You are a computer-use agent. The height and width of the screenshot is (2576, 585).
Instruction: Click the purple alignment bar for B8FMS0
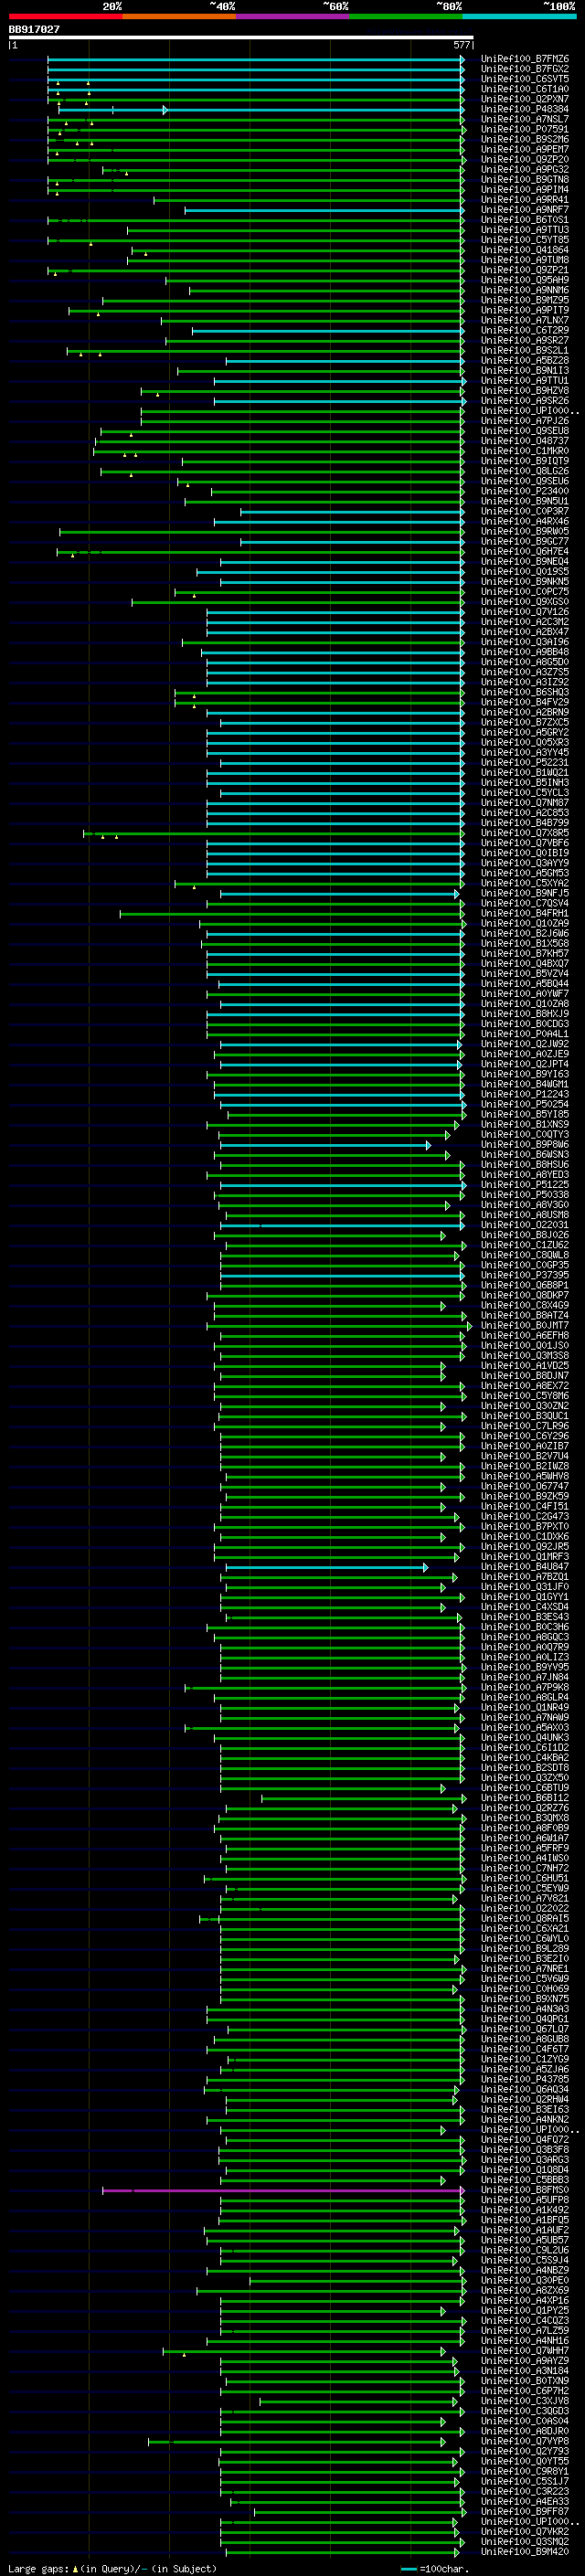(x=283, y=2190)
